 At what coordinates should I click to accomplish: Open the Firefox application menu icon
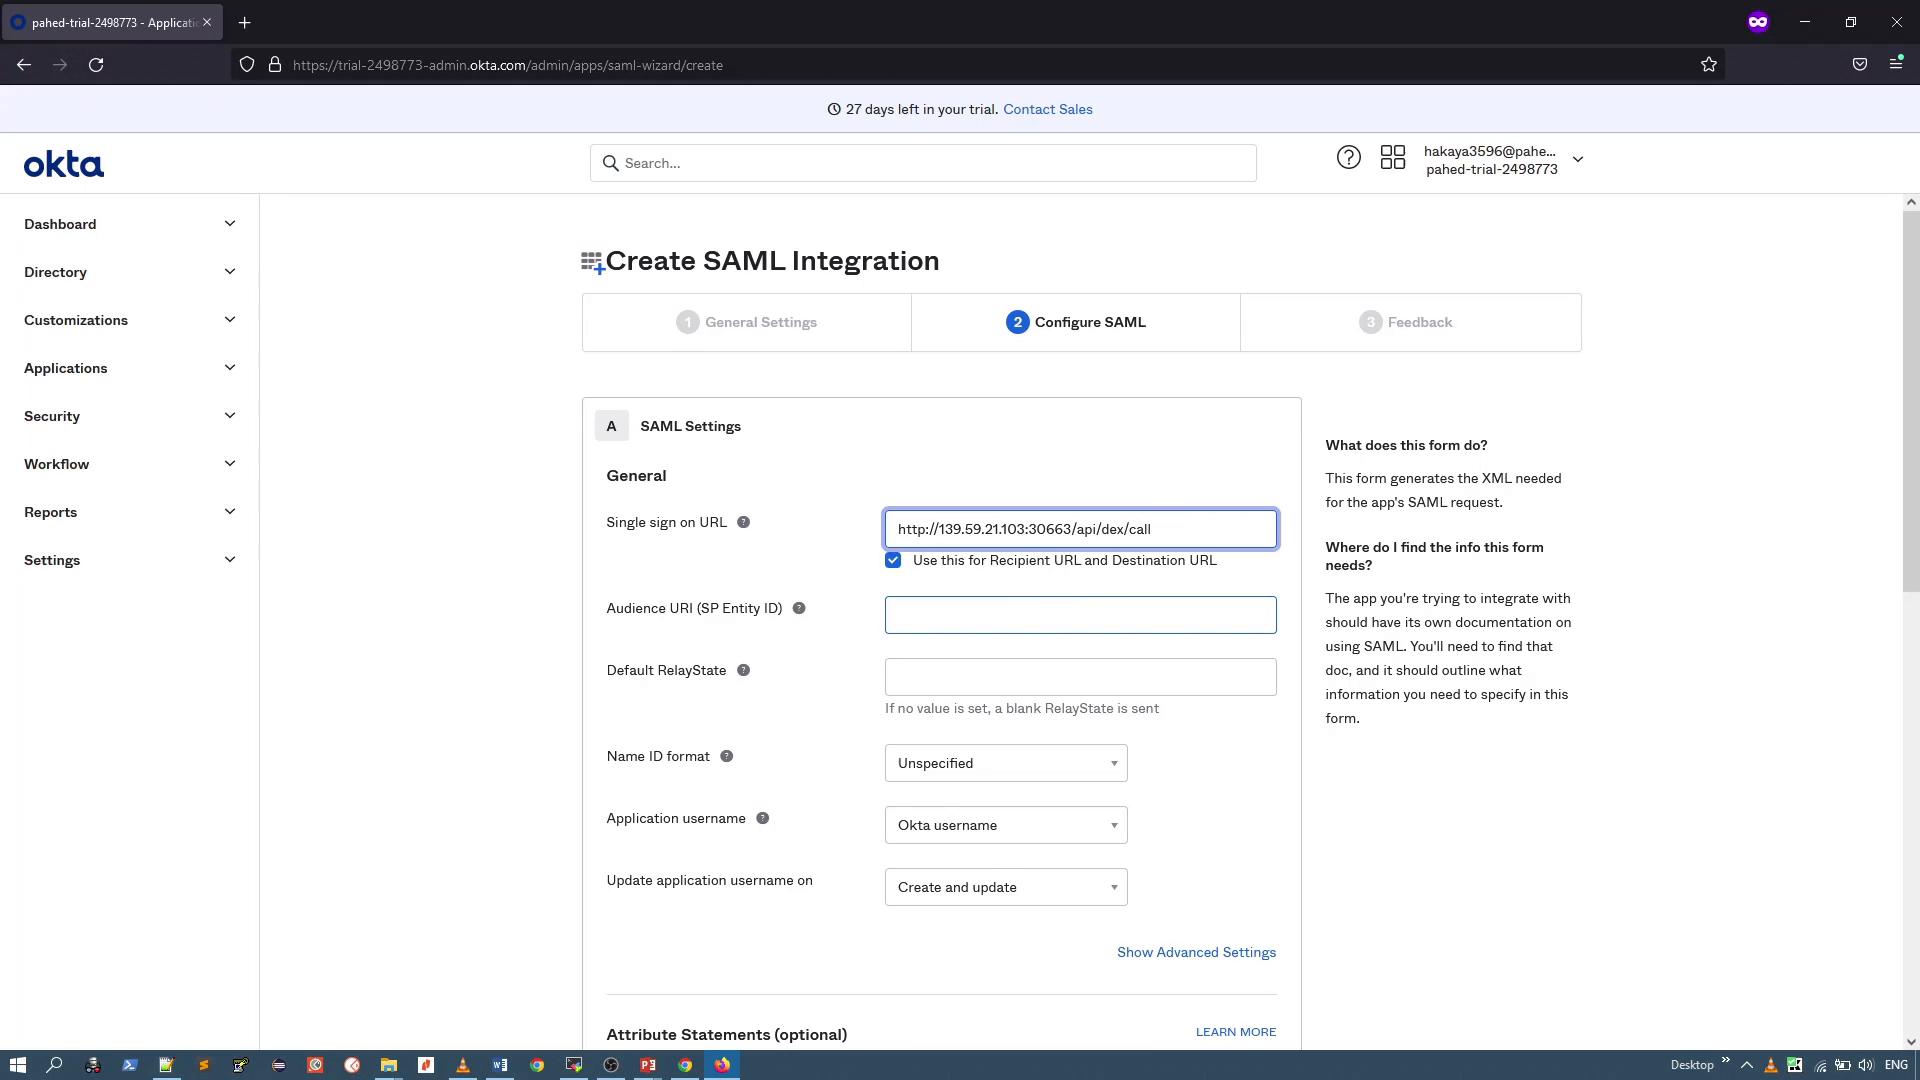(1896, 64)
